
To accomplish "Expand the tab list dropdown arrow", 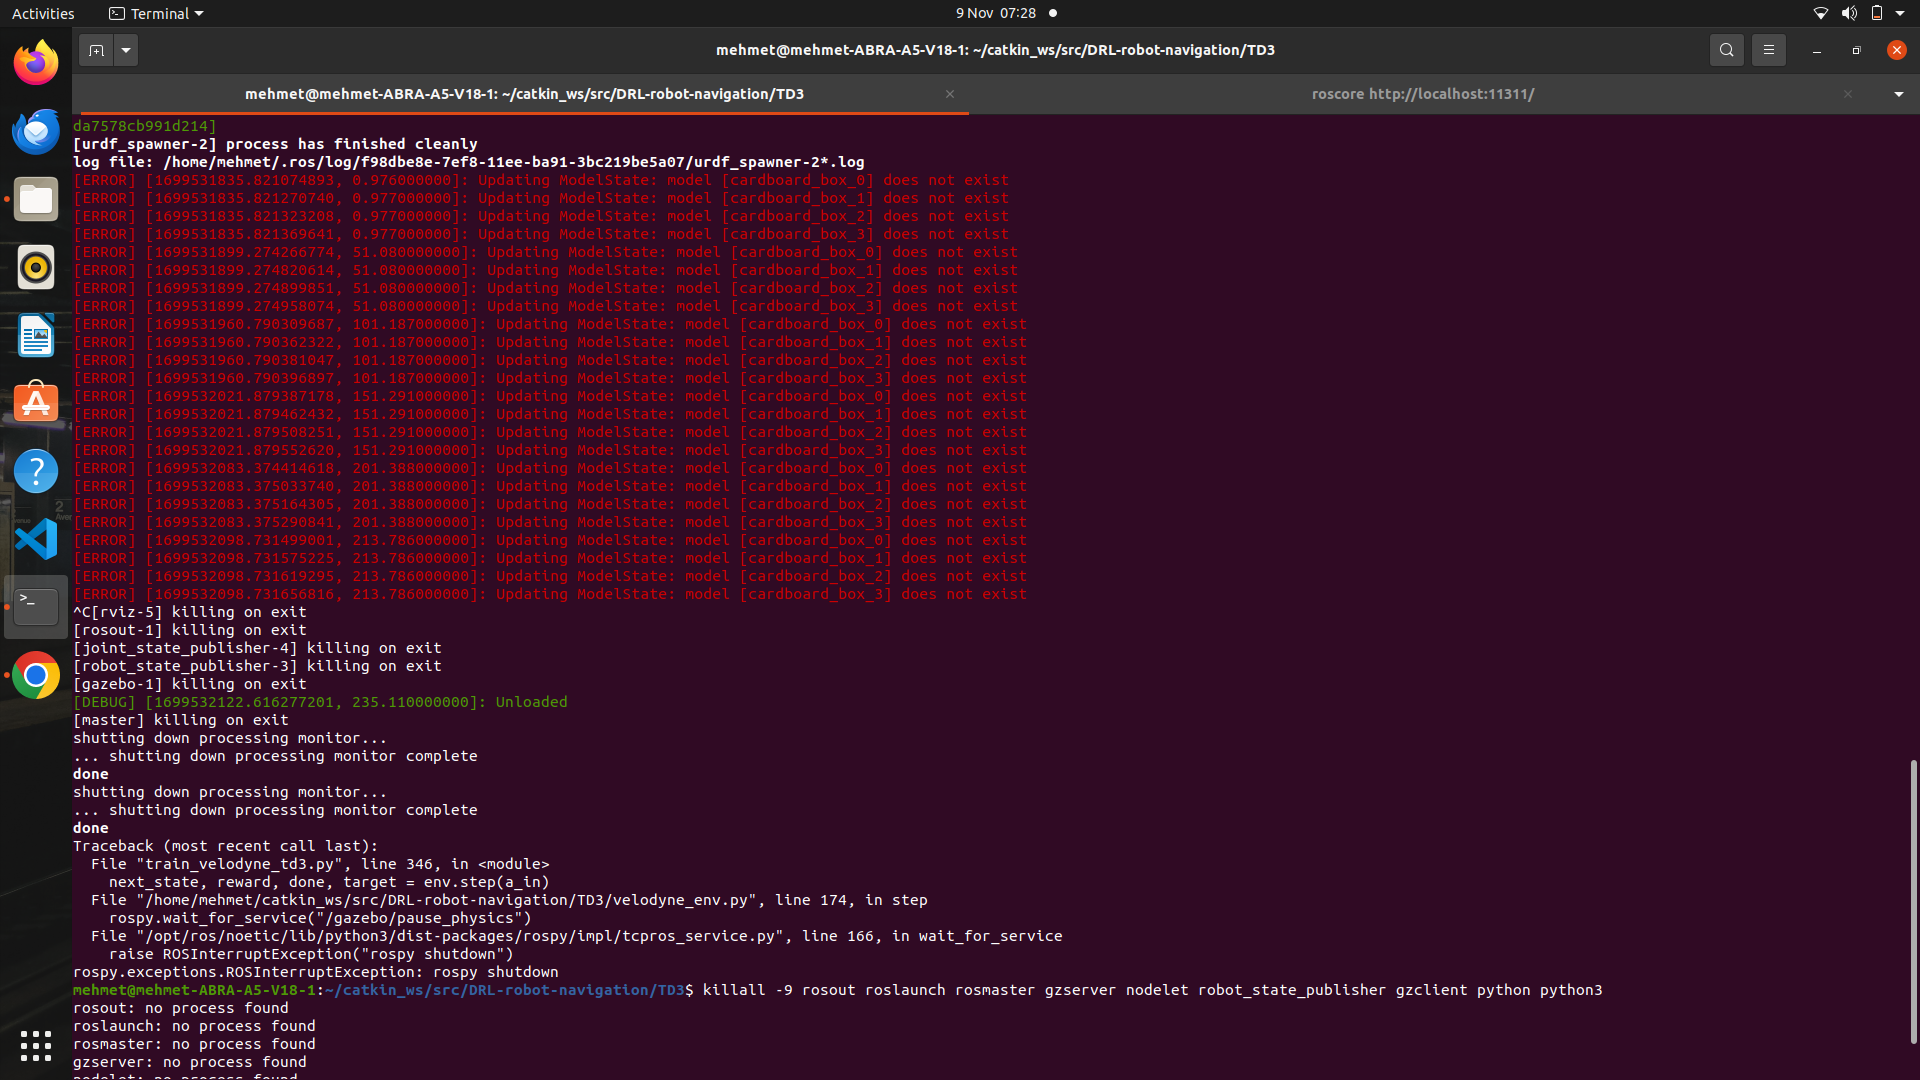I will pos(1898,94).
